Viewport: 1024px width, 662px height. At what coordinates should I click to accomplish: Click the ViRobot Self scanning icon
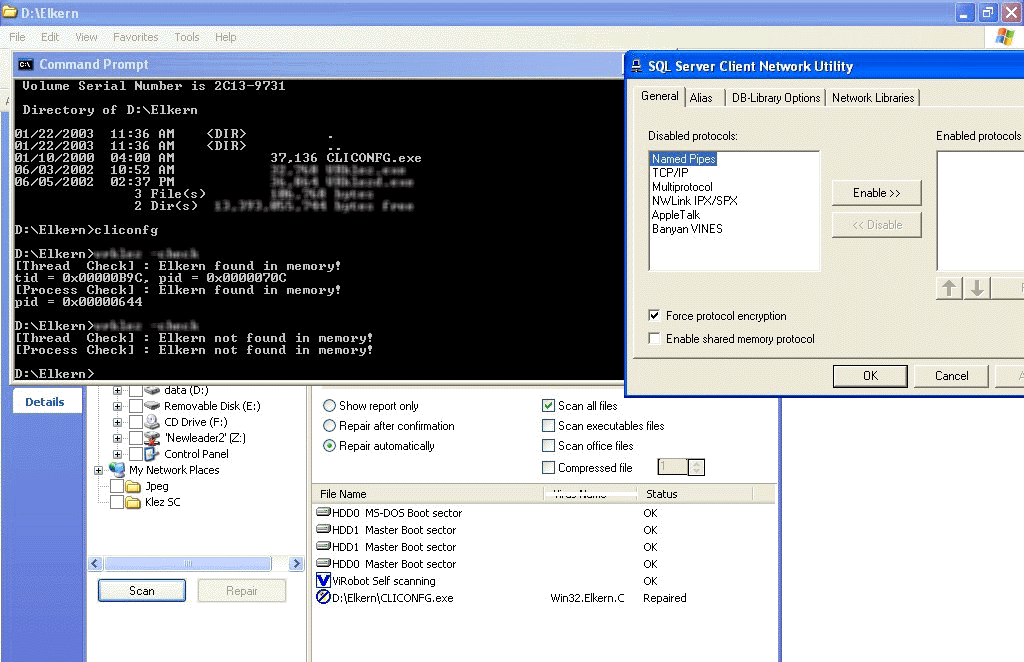(323, 581)
